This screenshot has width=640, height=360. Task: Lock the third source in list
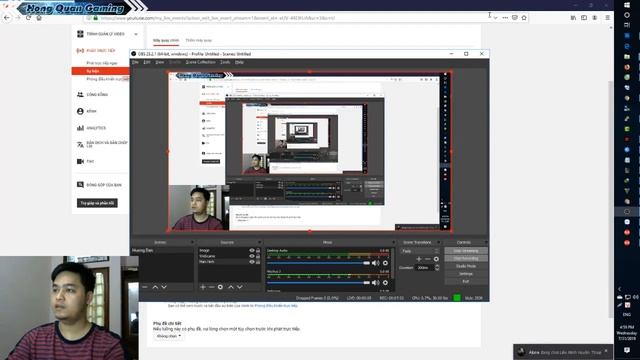click(258, 262)
